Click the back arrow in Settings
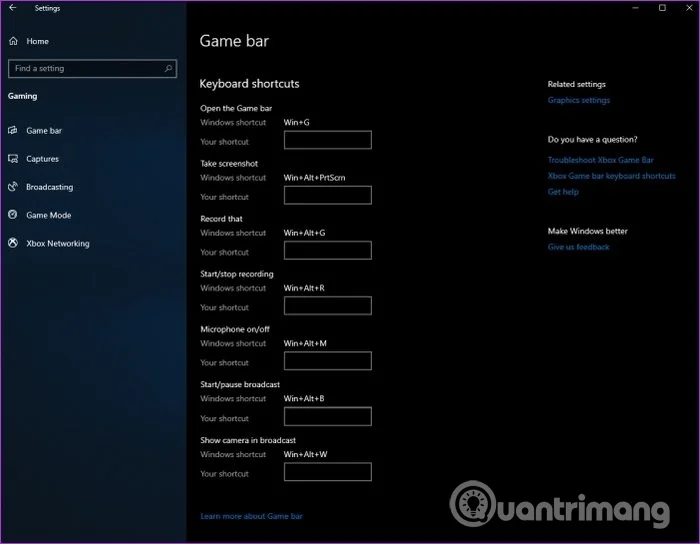Viewport: 700px width, 544px height. click(12, 8)
